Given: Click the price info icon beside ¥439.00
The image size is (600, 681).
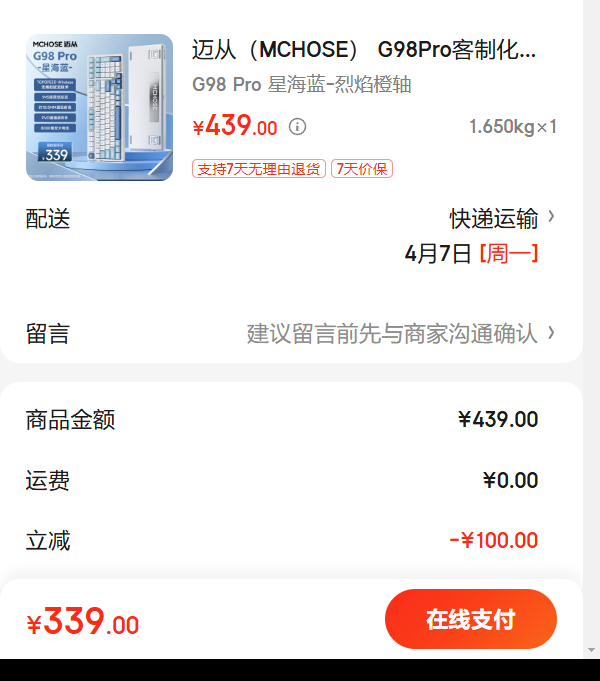Looking at the screenshot, I should pos(298,127).
